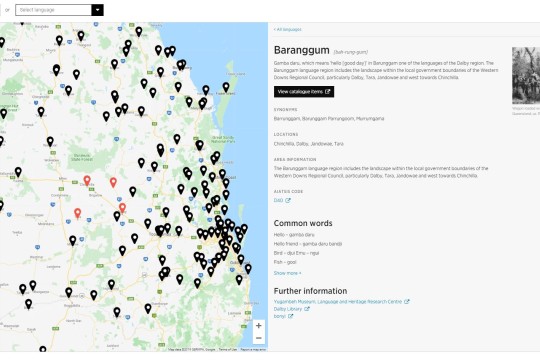Click the black pin on Fraser Island
The image size is (540, 360).
click(226, 87)
